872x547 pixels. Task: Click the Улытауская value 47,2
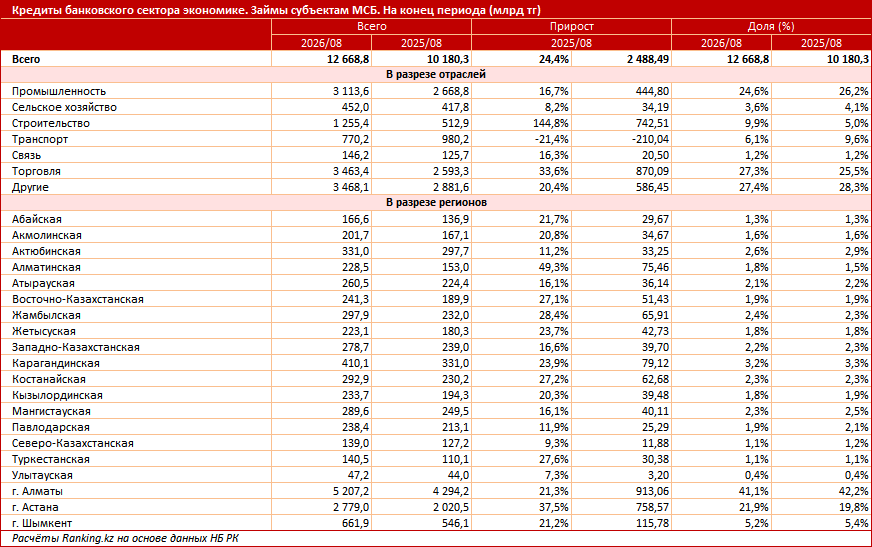[x=358, y=476]
